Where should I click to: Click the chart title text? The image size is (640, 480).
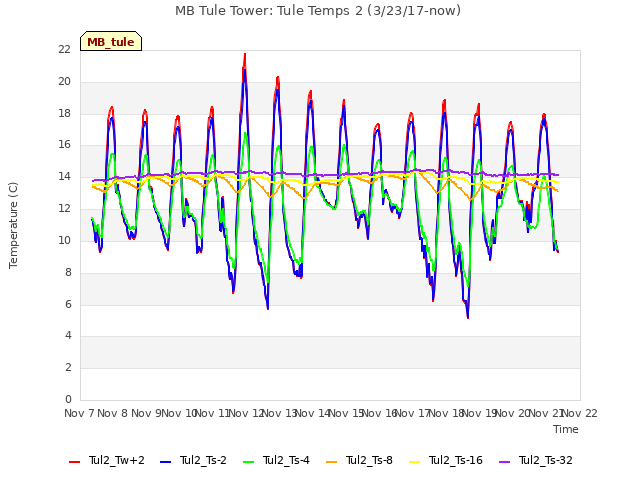click(318, 10)
